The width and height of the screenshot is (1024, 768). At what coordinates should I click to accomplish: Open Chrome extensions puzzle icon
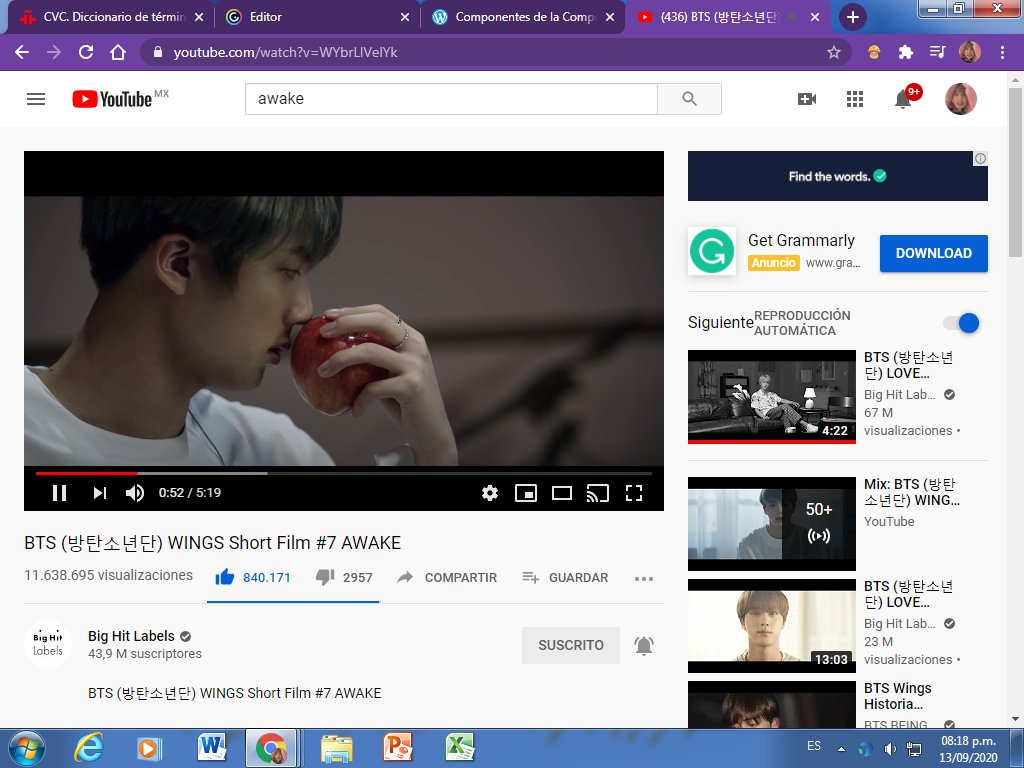pyautogui.click(x=905, y=52)
